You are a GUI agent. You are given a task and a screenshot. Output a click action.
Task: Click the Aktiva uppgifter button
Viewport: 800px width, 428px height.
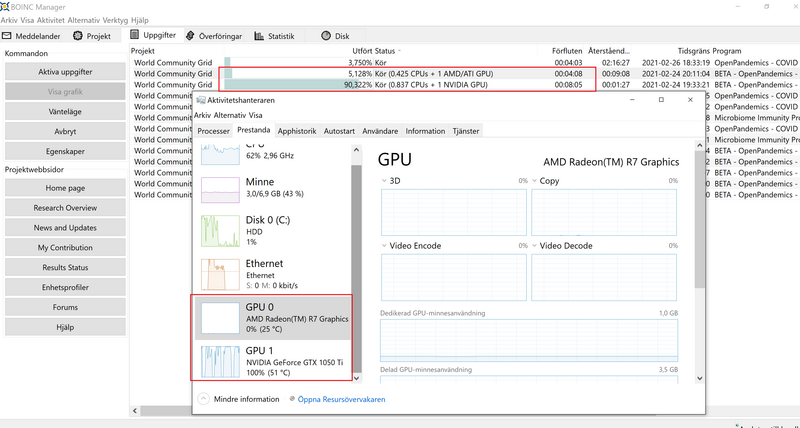pyautogui.click(x=65, y=72)
